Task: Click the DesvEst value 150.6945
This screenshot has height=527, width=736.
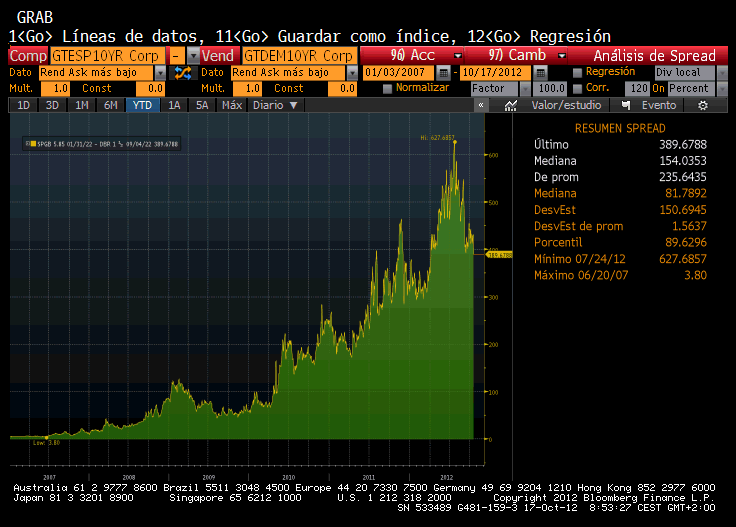Action: 682,210
